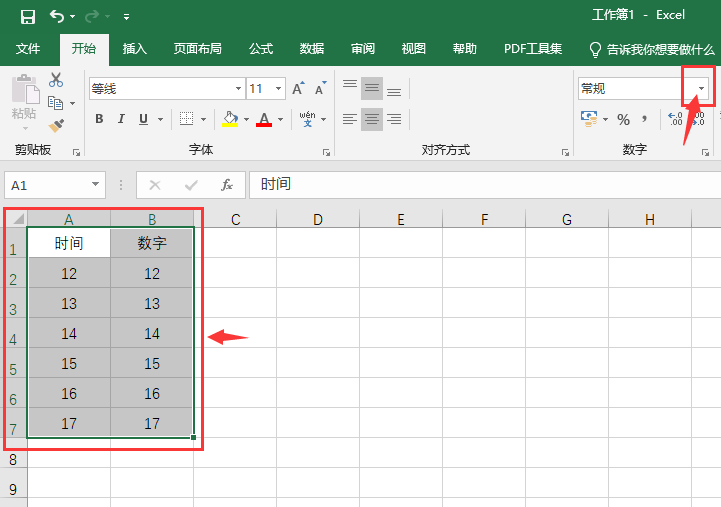Click the phonetic guide wén icon
The height and width of the screenshot is (507, 721).
click(308, 119)
